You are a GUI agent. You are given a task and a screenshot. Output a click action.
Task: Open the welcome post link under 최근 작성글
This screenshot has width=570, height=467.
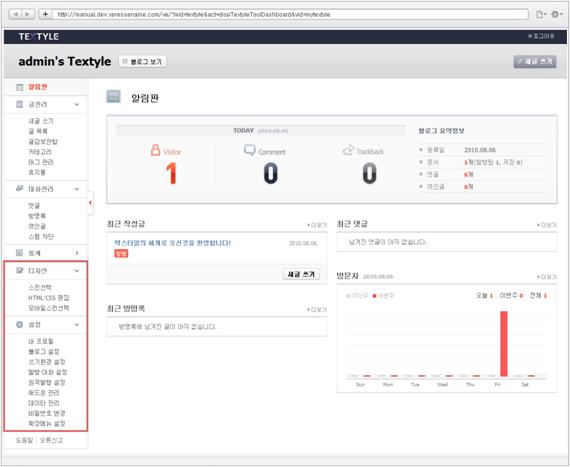[x=173, y=243]
